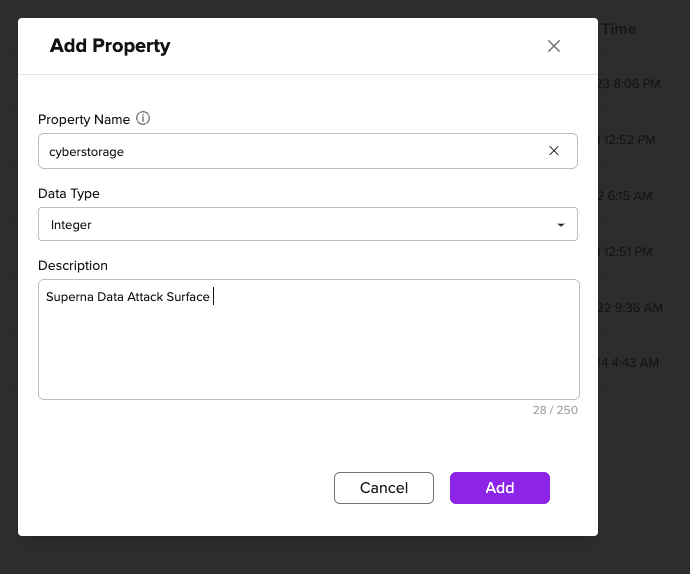Click the caret arrow in Data Type field
This screenshot has height=574, width=690.
coord(560,225)
